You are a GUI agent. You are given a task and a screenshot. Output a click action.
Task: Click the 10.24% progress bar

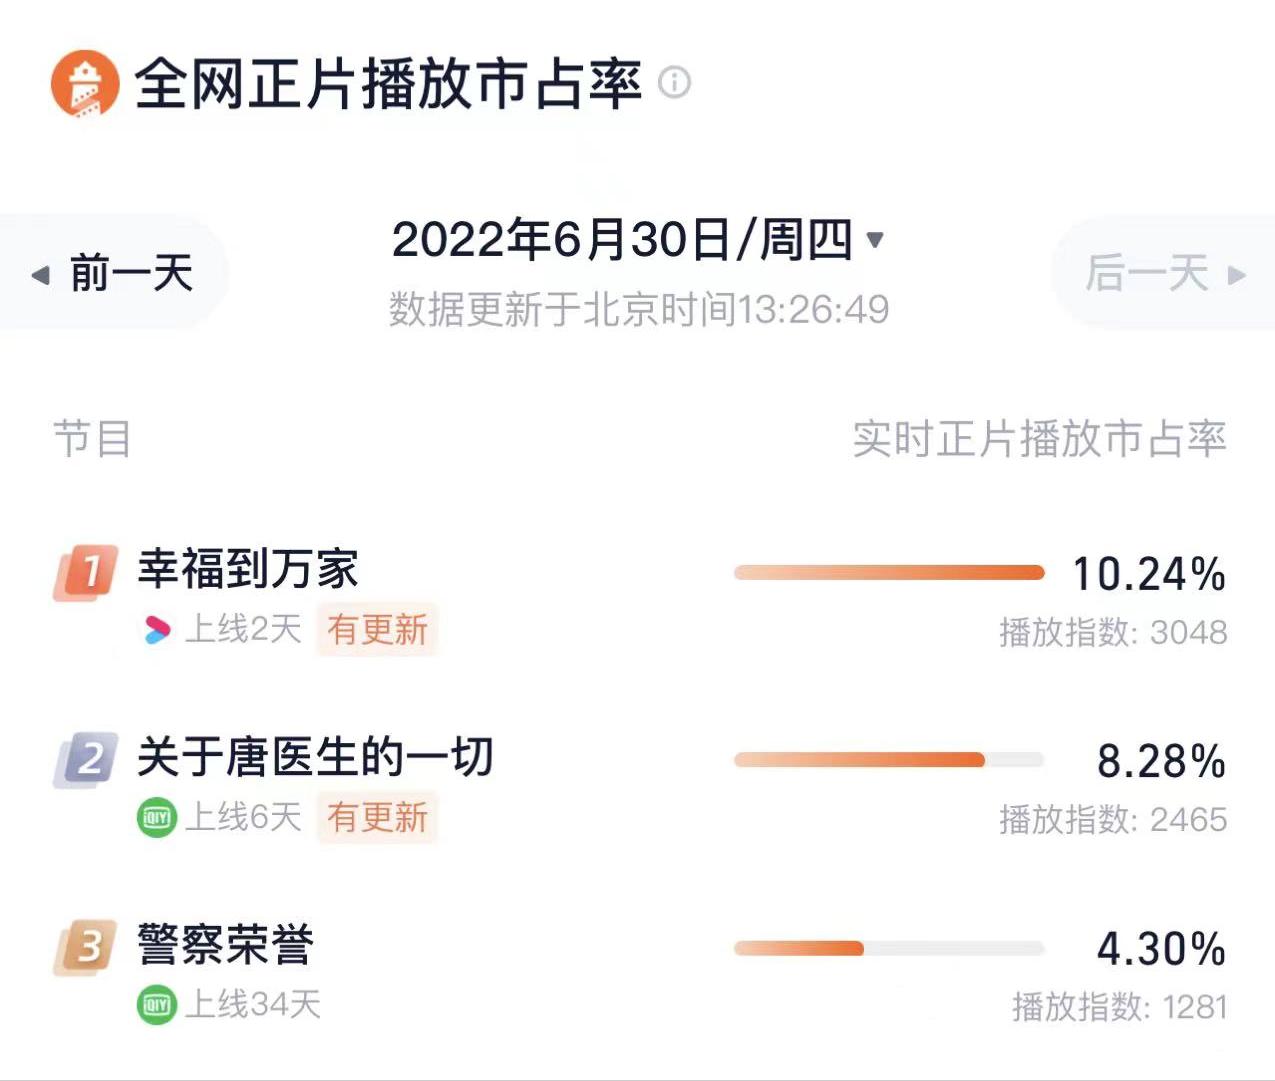pos(888,570)
